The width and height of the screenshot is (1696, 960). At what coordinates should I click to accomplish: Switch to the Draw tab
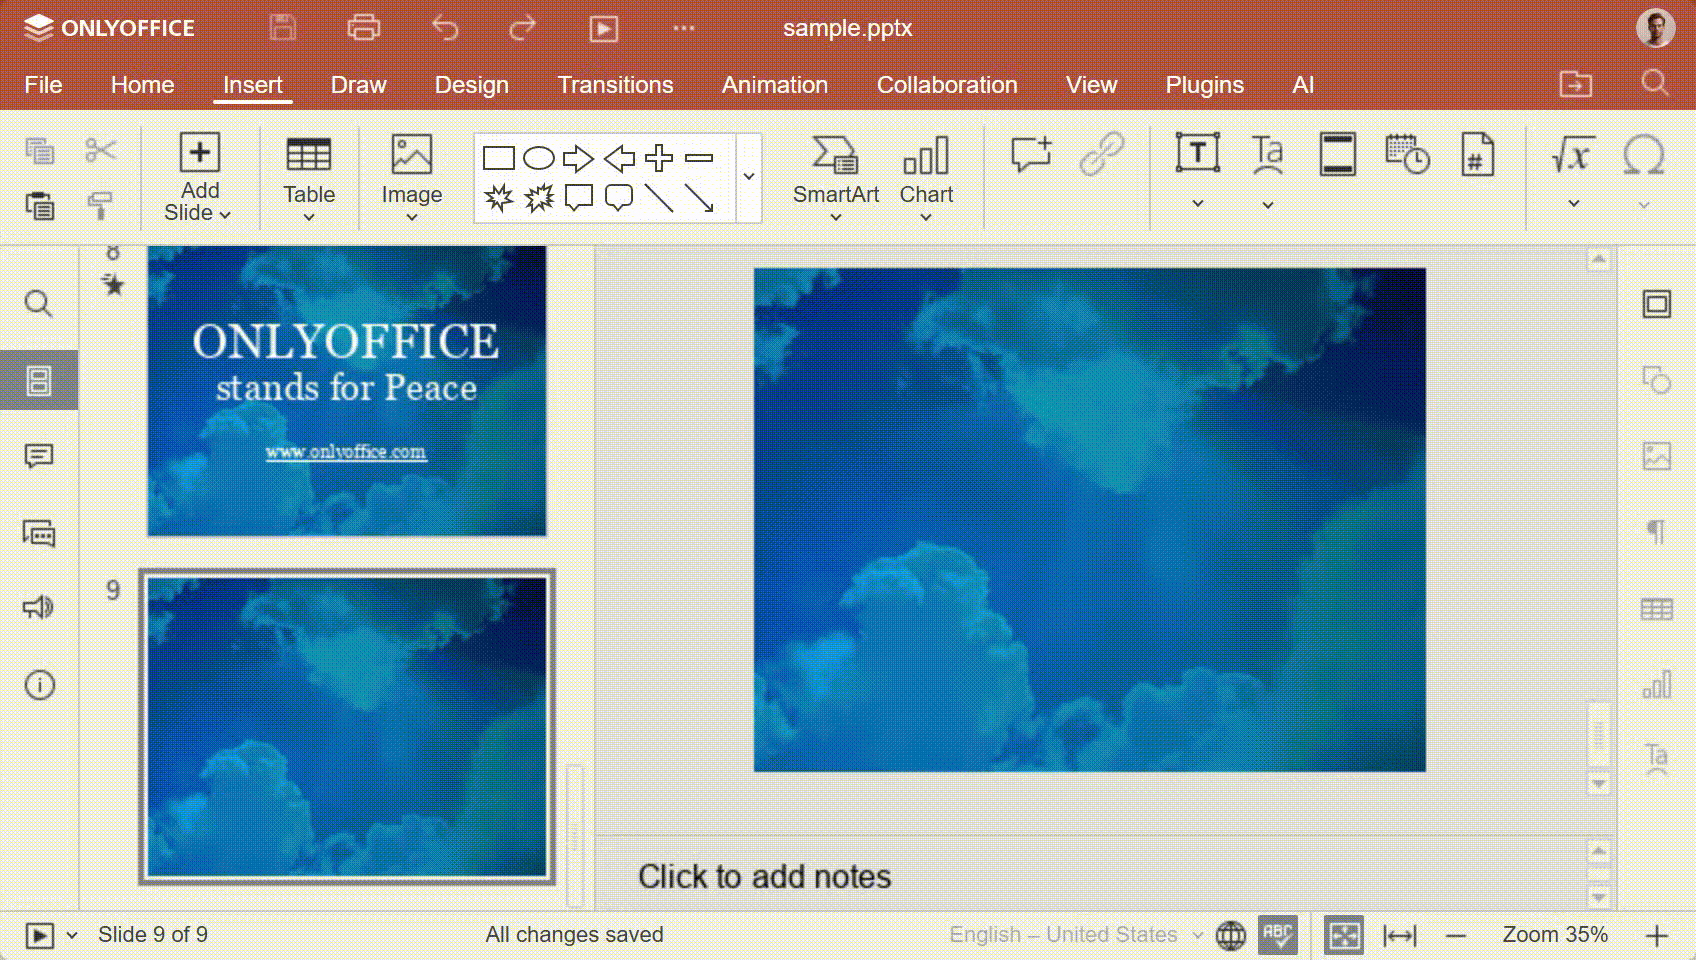click(x=358, y=85)
